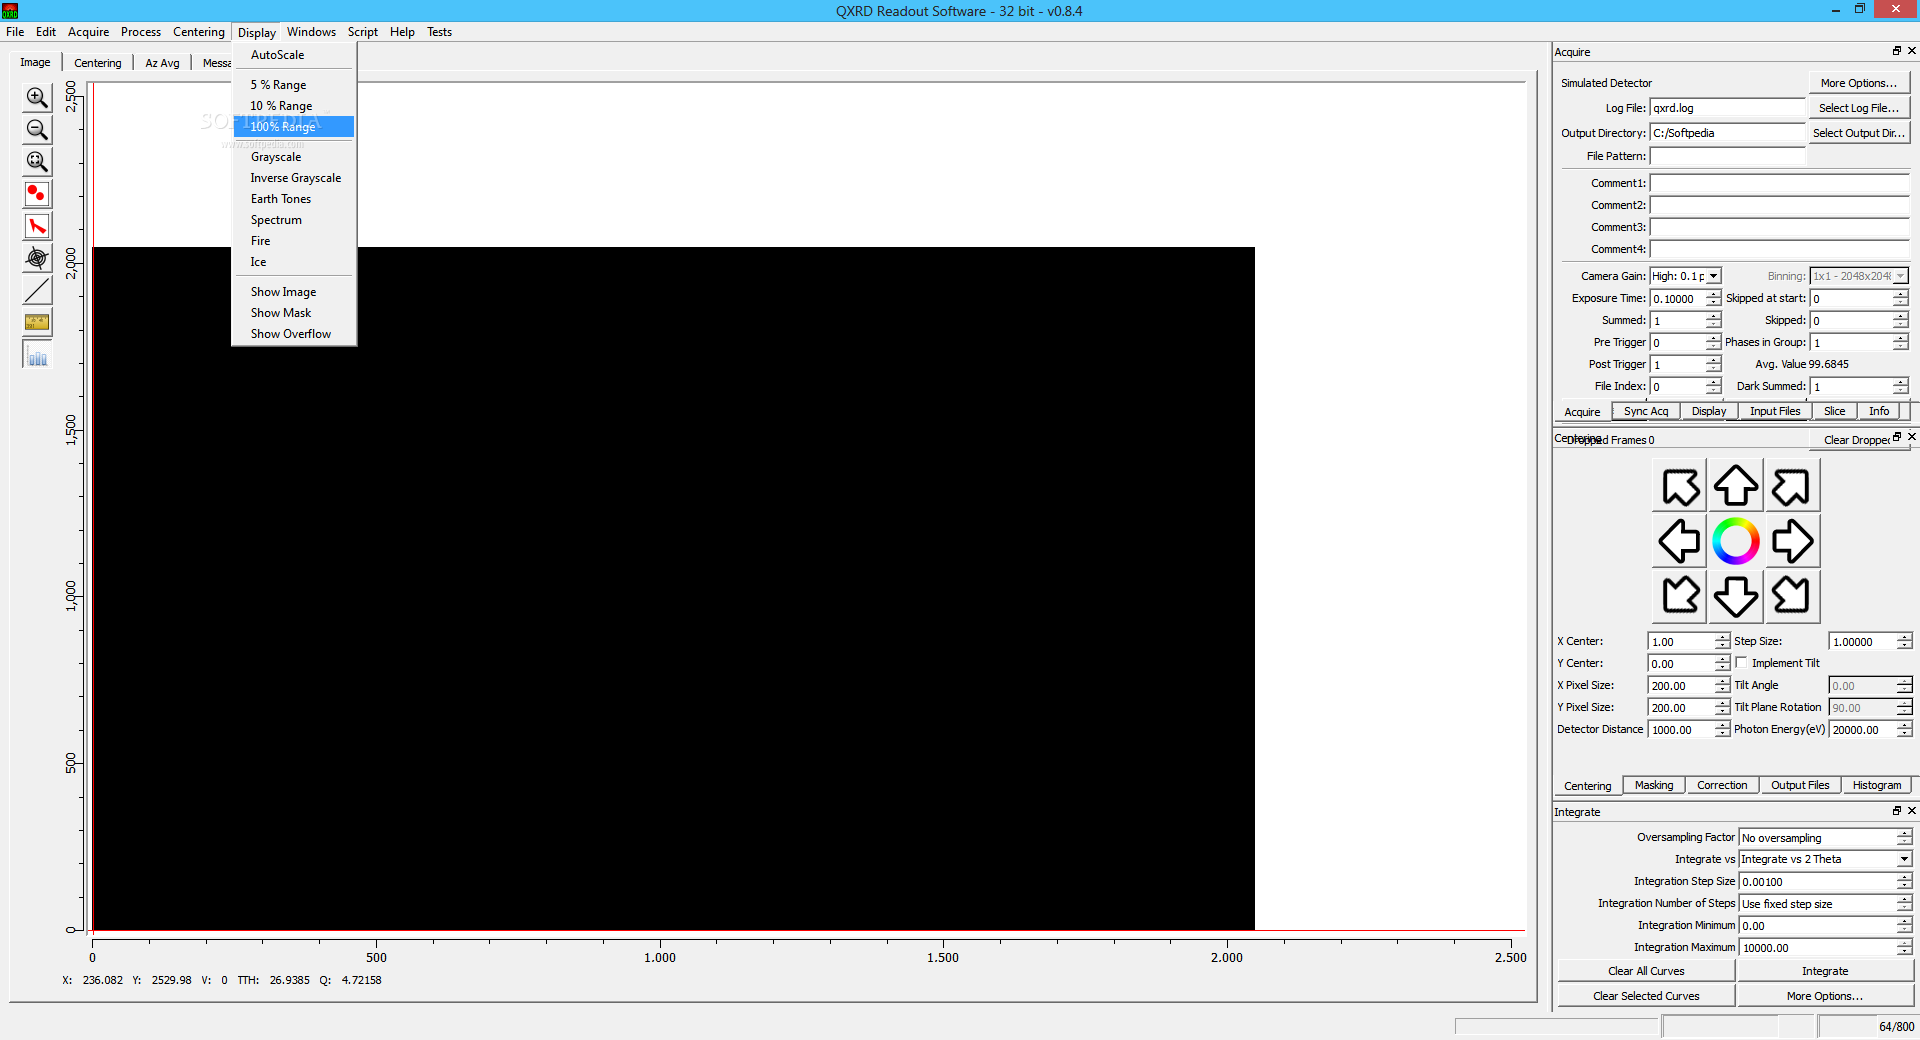This screenshot has height=1040, width=1920.
Task: Move center left with the left arrow
Action: pyautogui.click(x=1680, y=541)
